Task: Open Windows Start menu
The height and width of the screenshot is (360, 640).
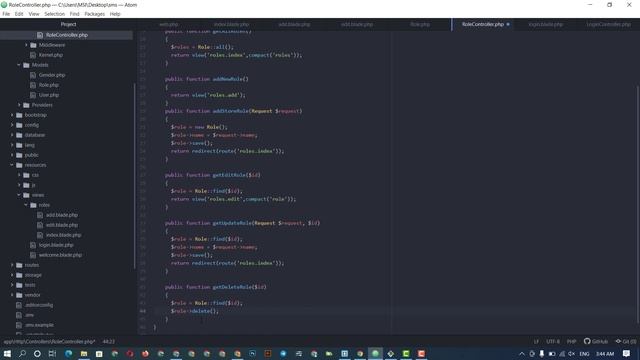Action: coord(7,353)
